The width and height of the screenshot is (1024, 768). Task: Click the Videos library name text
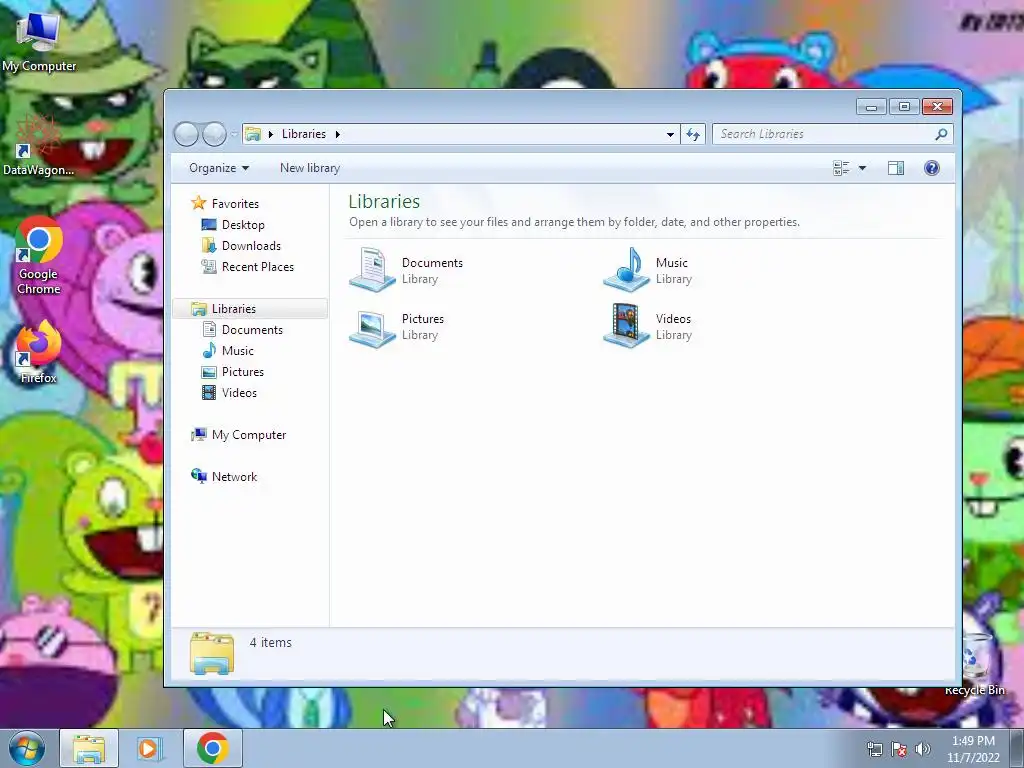click(x=673, y=319)
